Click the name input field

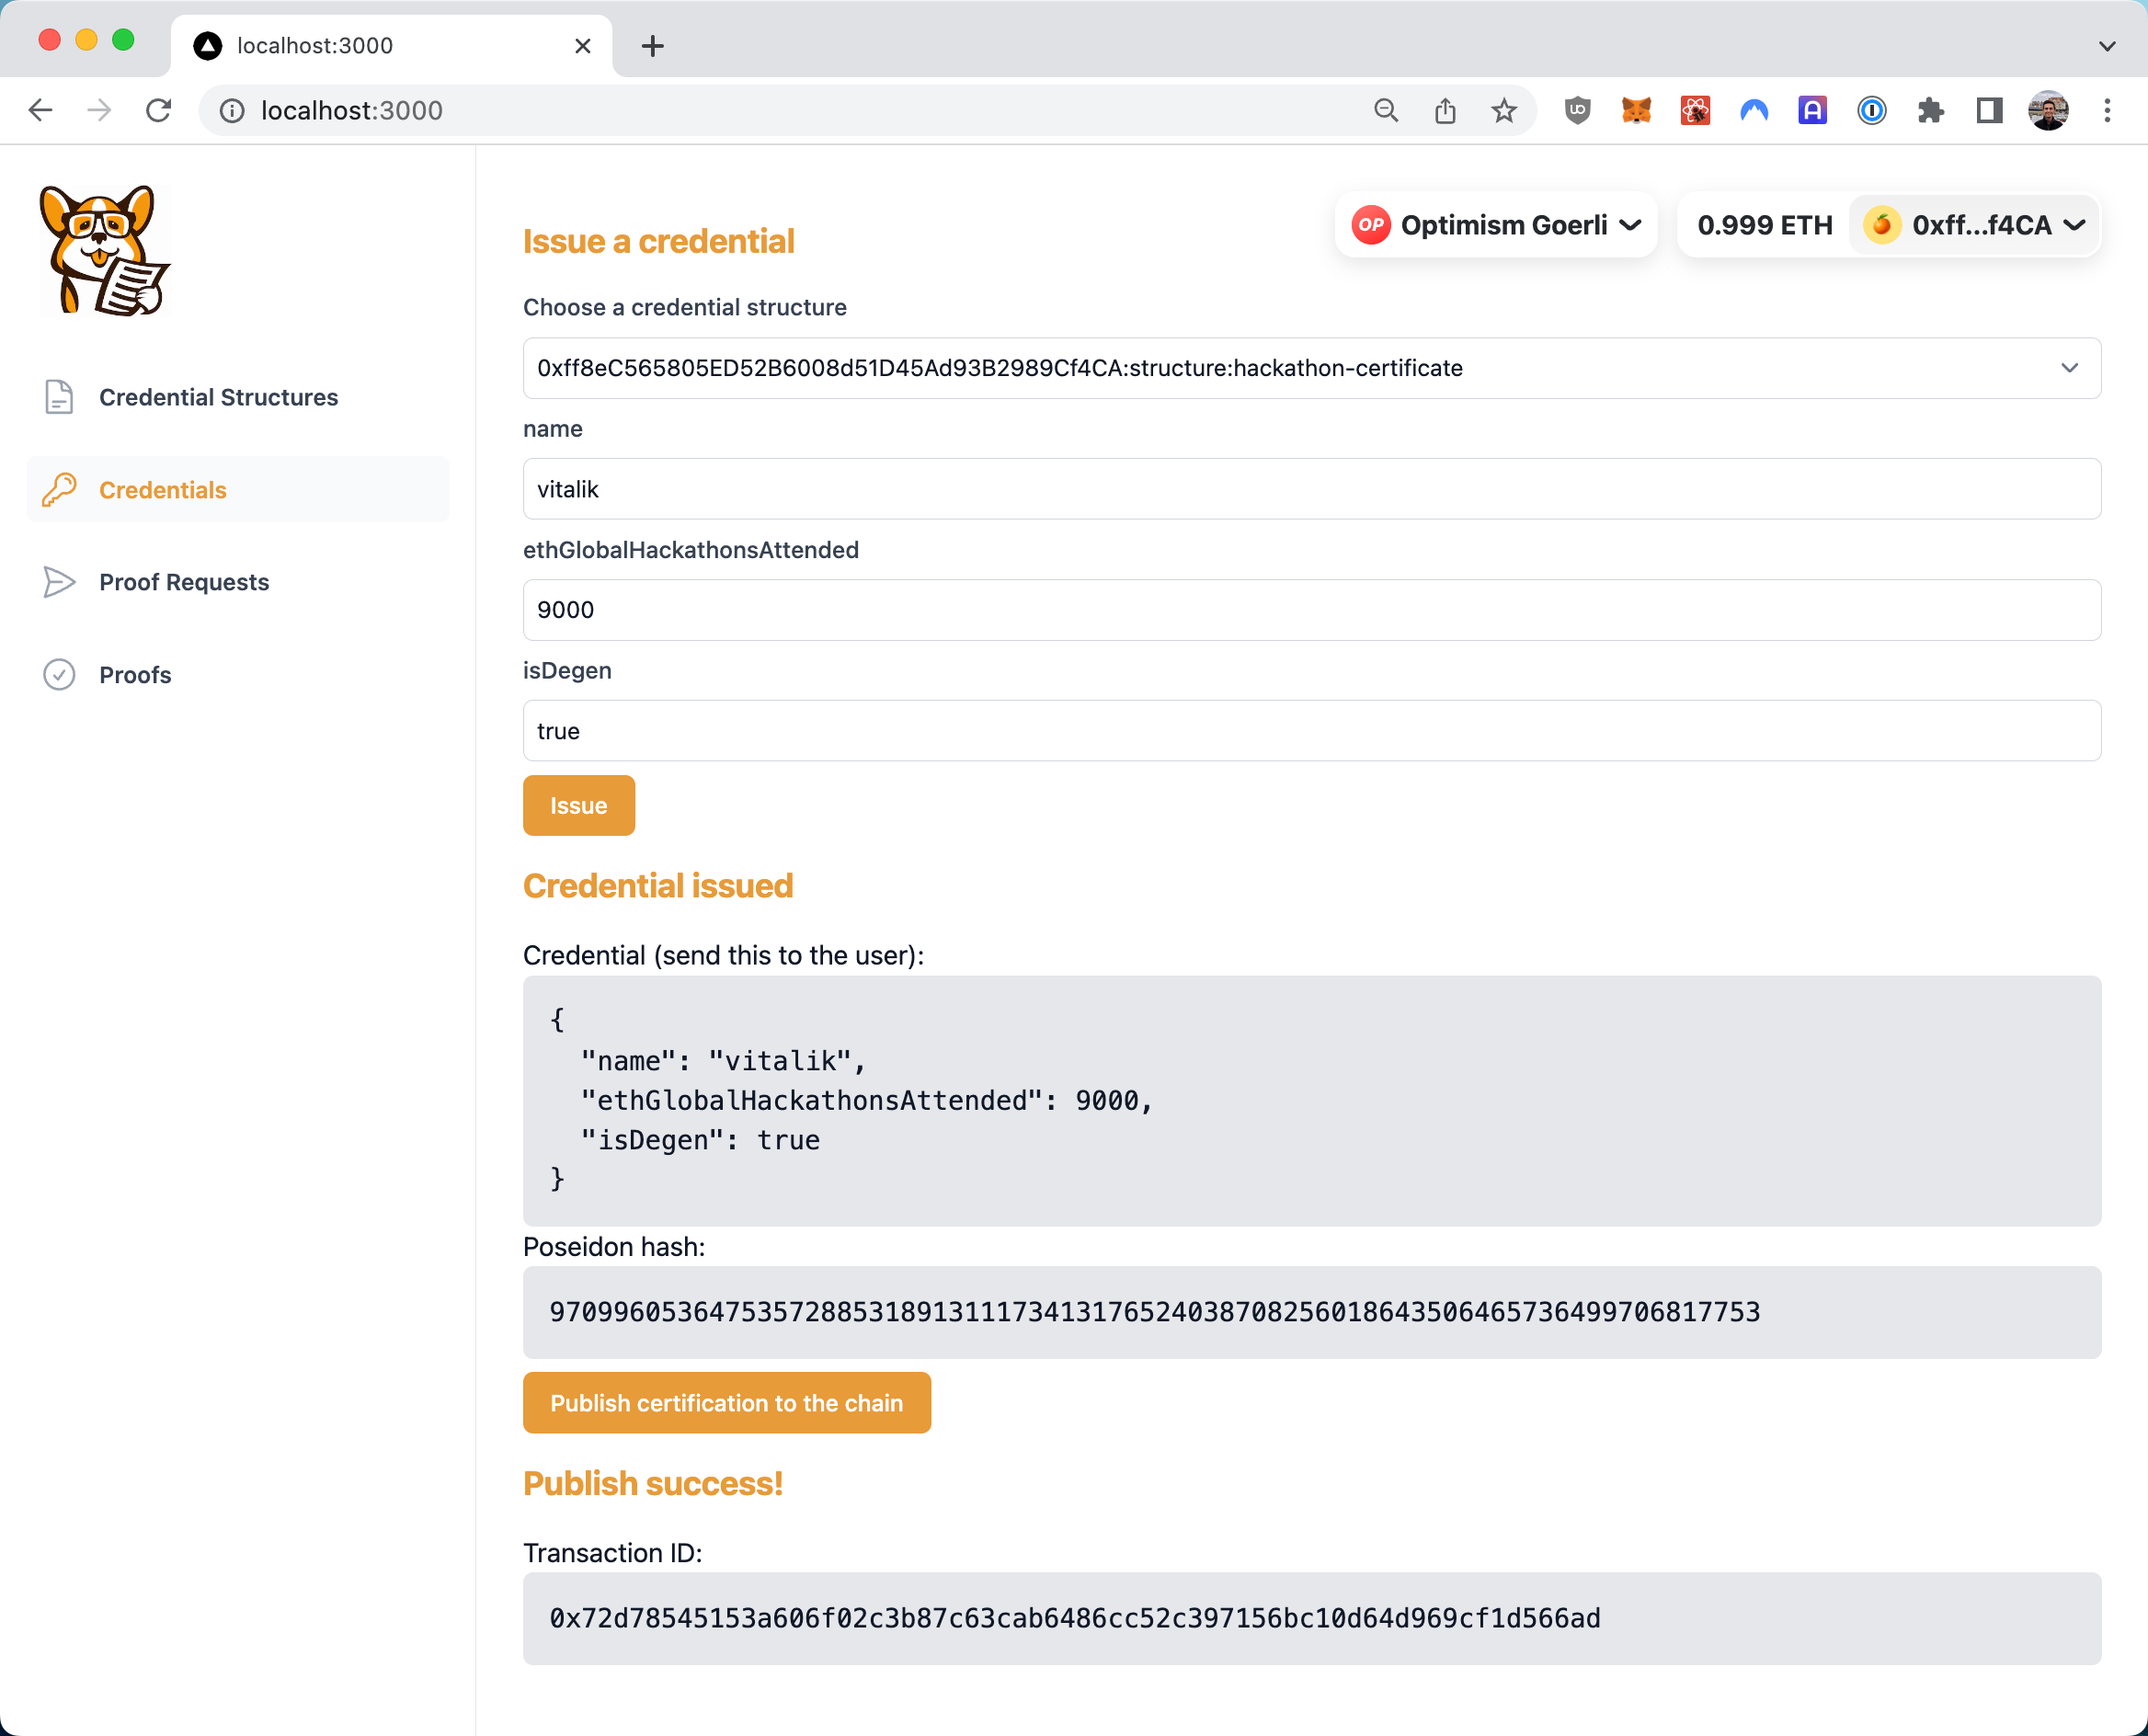coord(1312,487)
